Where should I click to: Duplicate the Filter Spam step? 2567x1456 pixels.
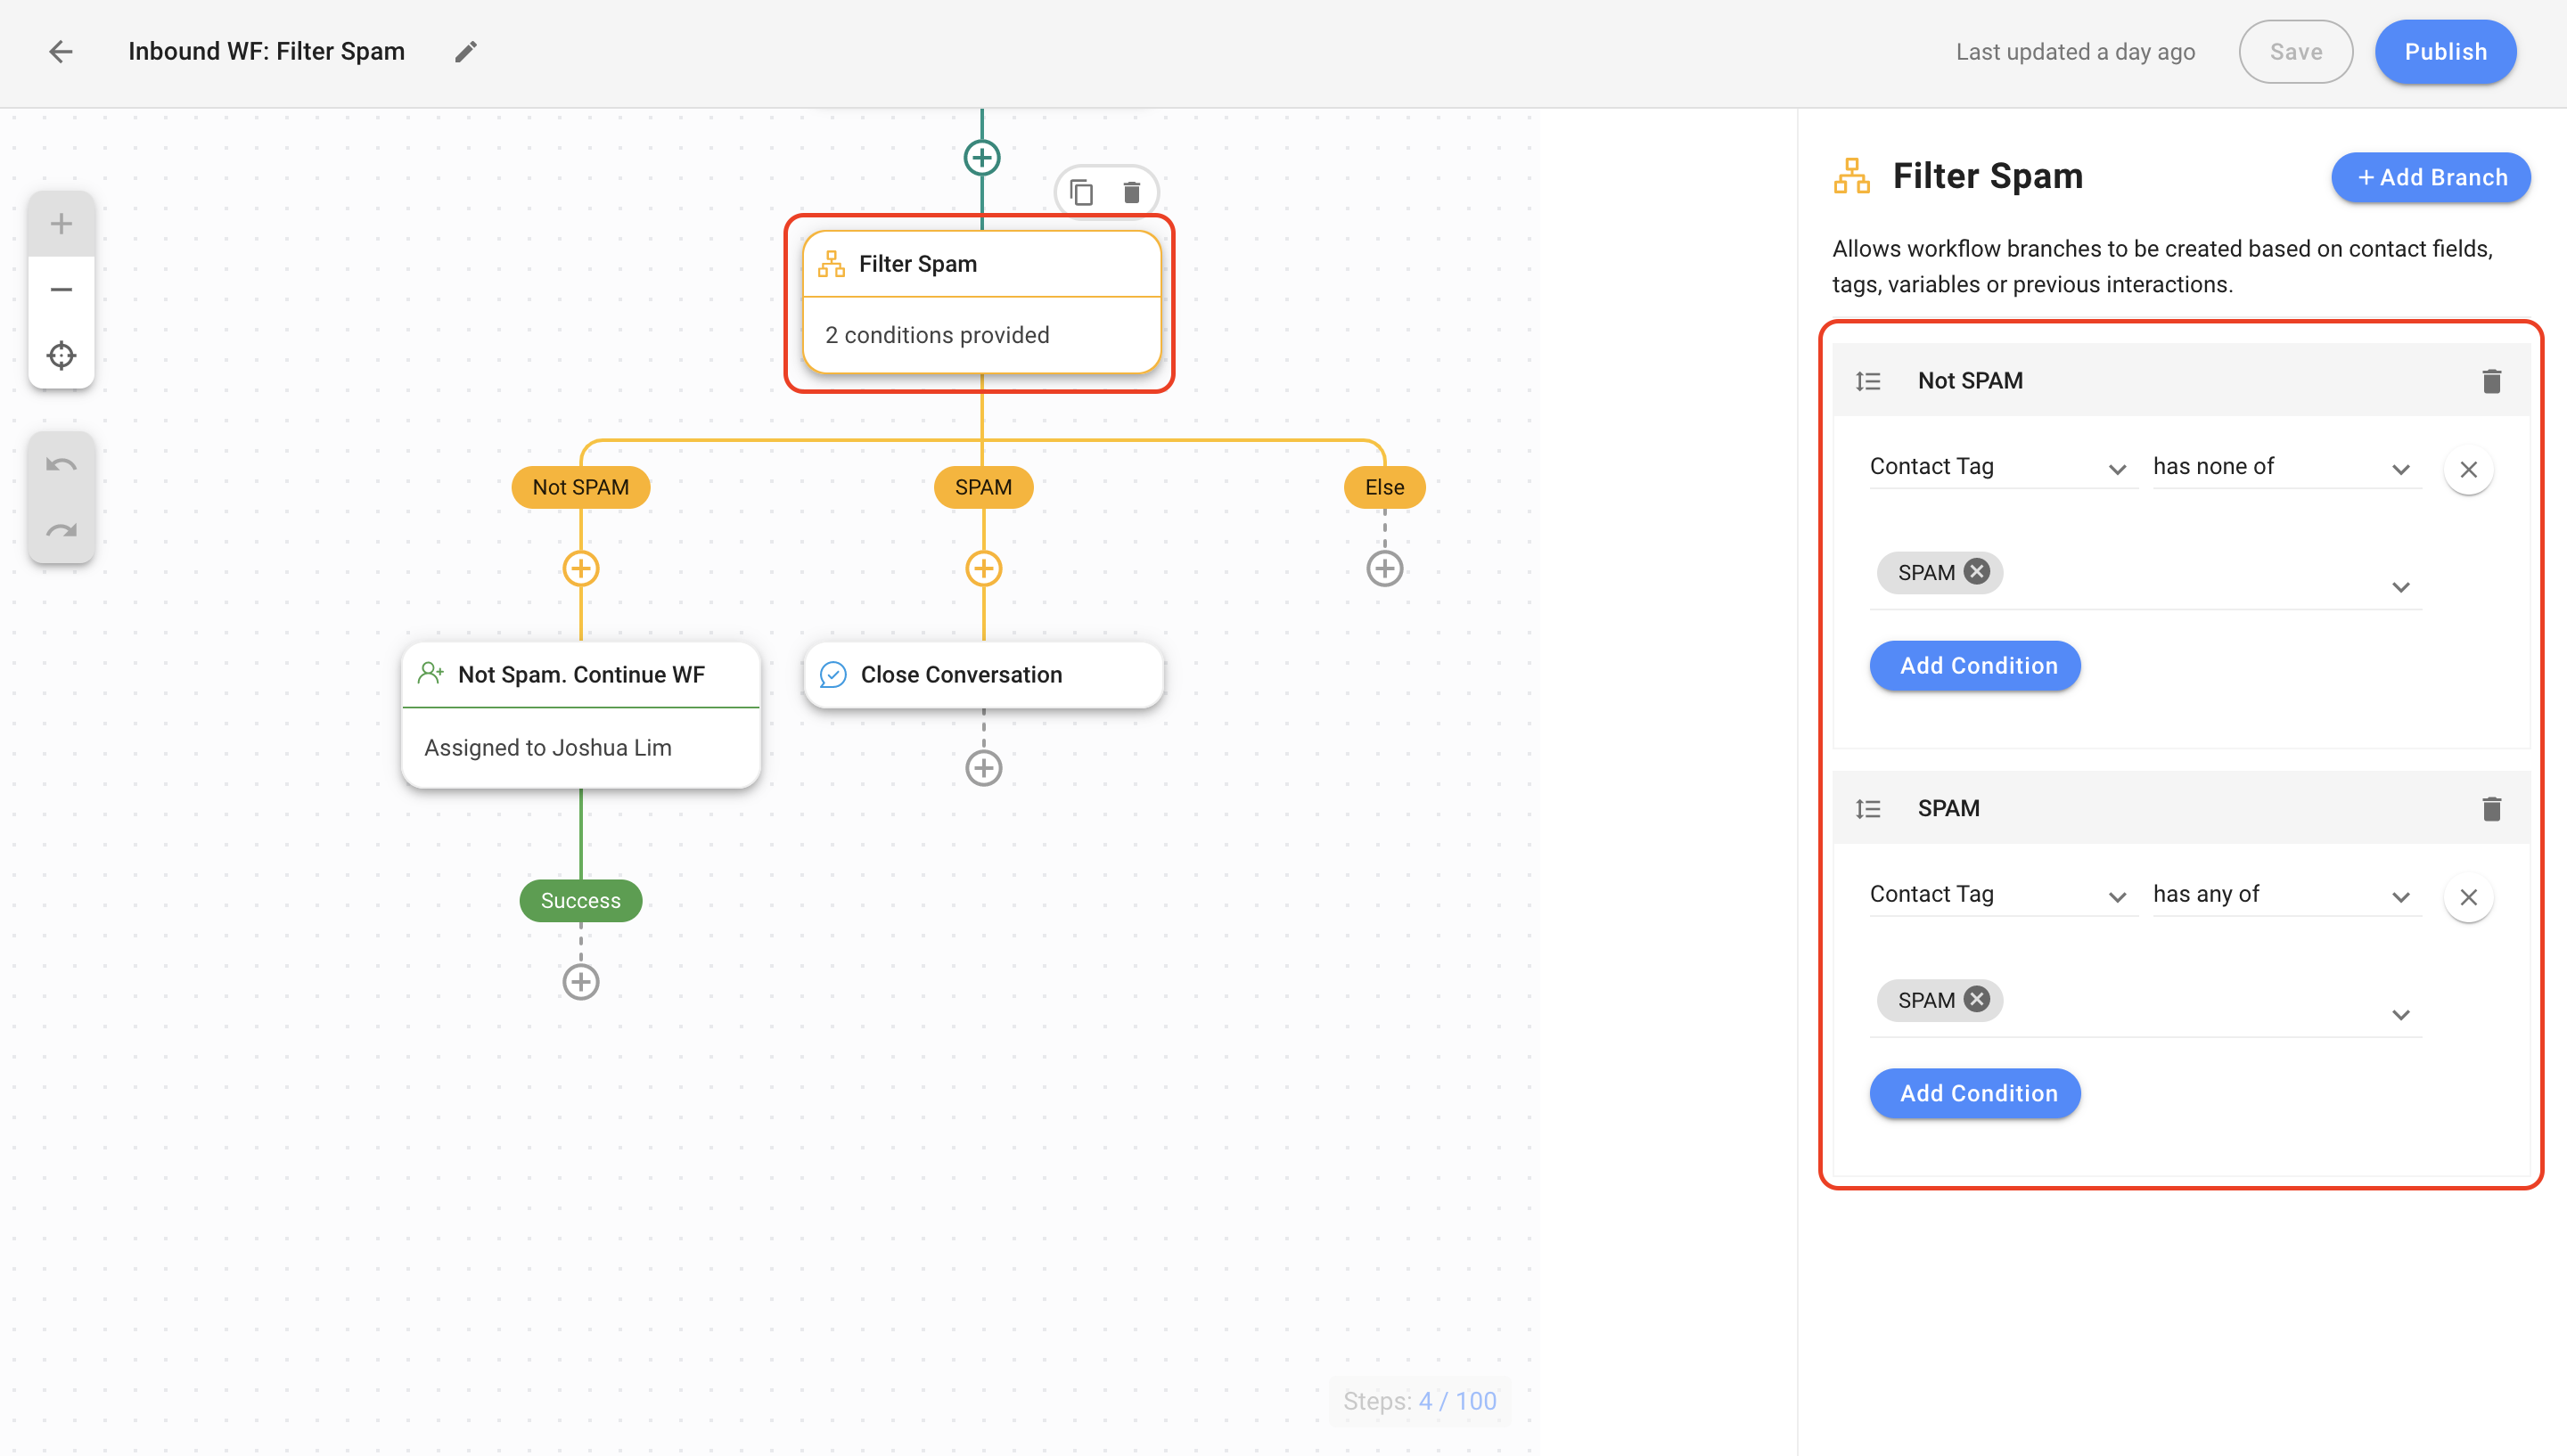(x=1081, y=192)
